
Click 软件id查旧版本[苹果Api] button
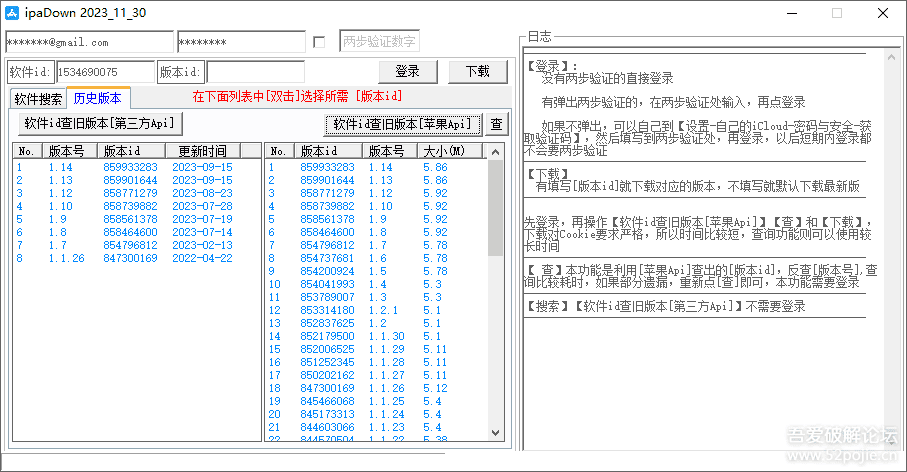(402, 124)
